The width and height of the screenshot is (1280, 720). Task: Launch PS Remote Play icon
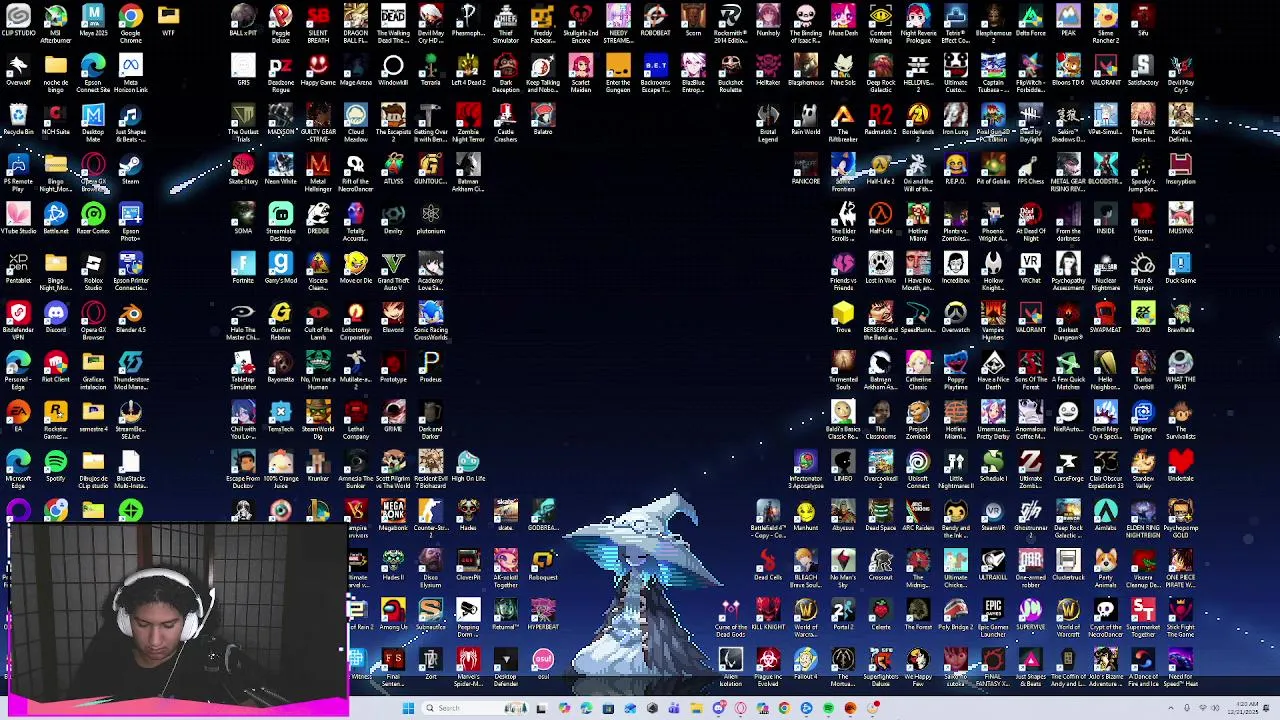pos(18,173)
